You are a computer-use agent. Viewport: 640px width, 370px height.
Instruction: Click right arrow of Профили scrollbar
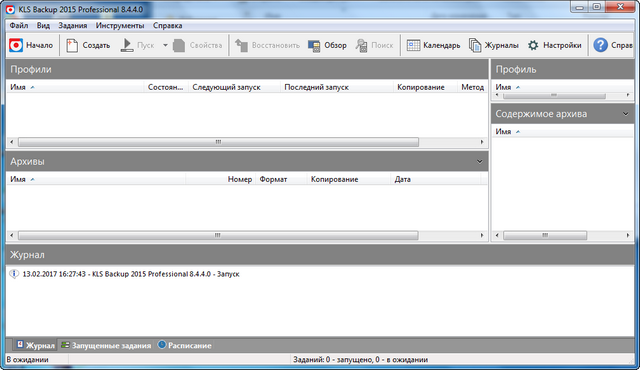(x=482, y=142)
